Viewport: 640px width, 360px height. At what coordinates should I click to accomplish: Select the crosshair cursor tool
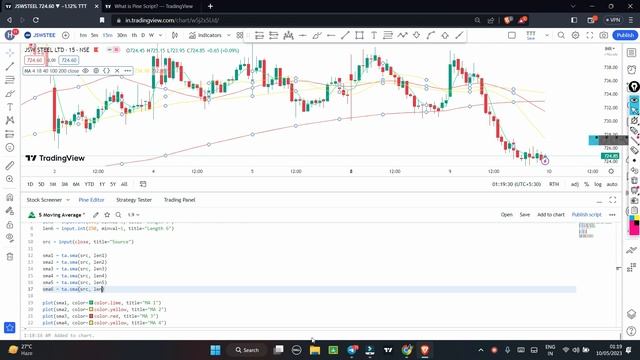10,53
